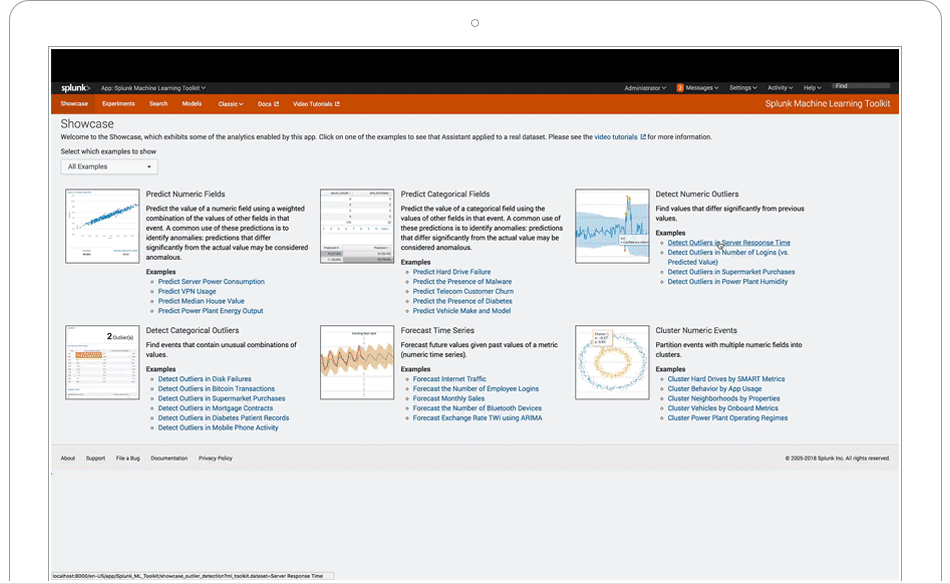Click the Splunk logo
Screen dimensions: 950x584
(75, 88)
